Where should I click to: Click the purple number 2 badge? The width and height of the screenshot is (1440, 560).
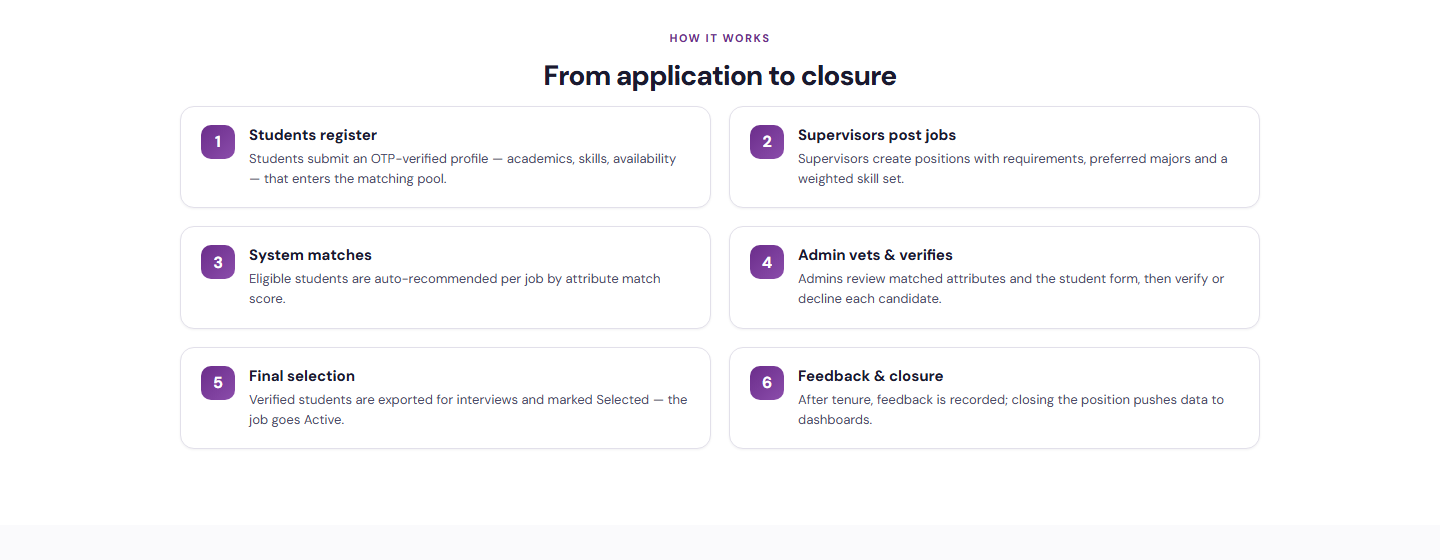(x=767, y=142)
